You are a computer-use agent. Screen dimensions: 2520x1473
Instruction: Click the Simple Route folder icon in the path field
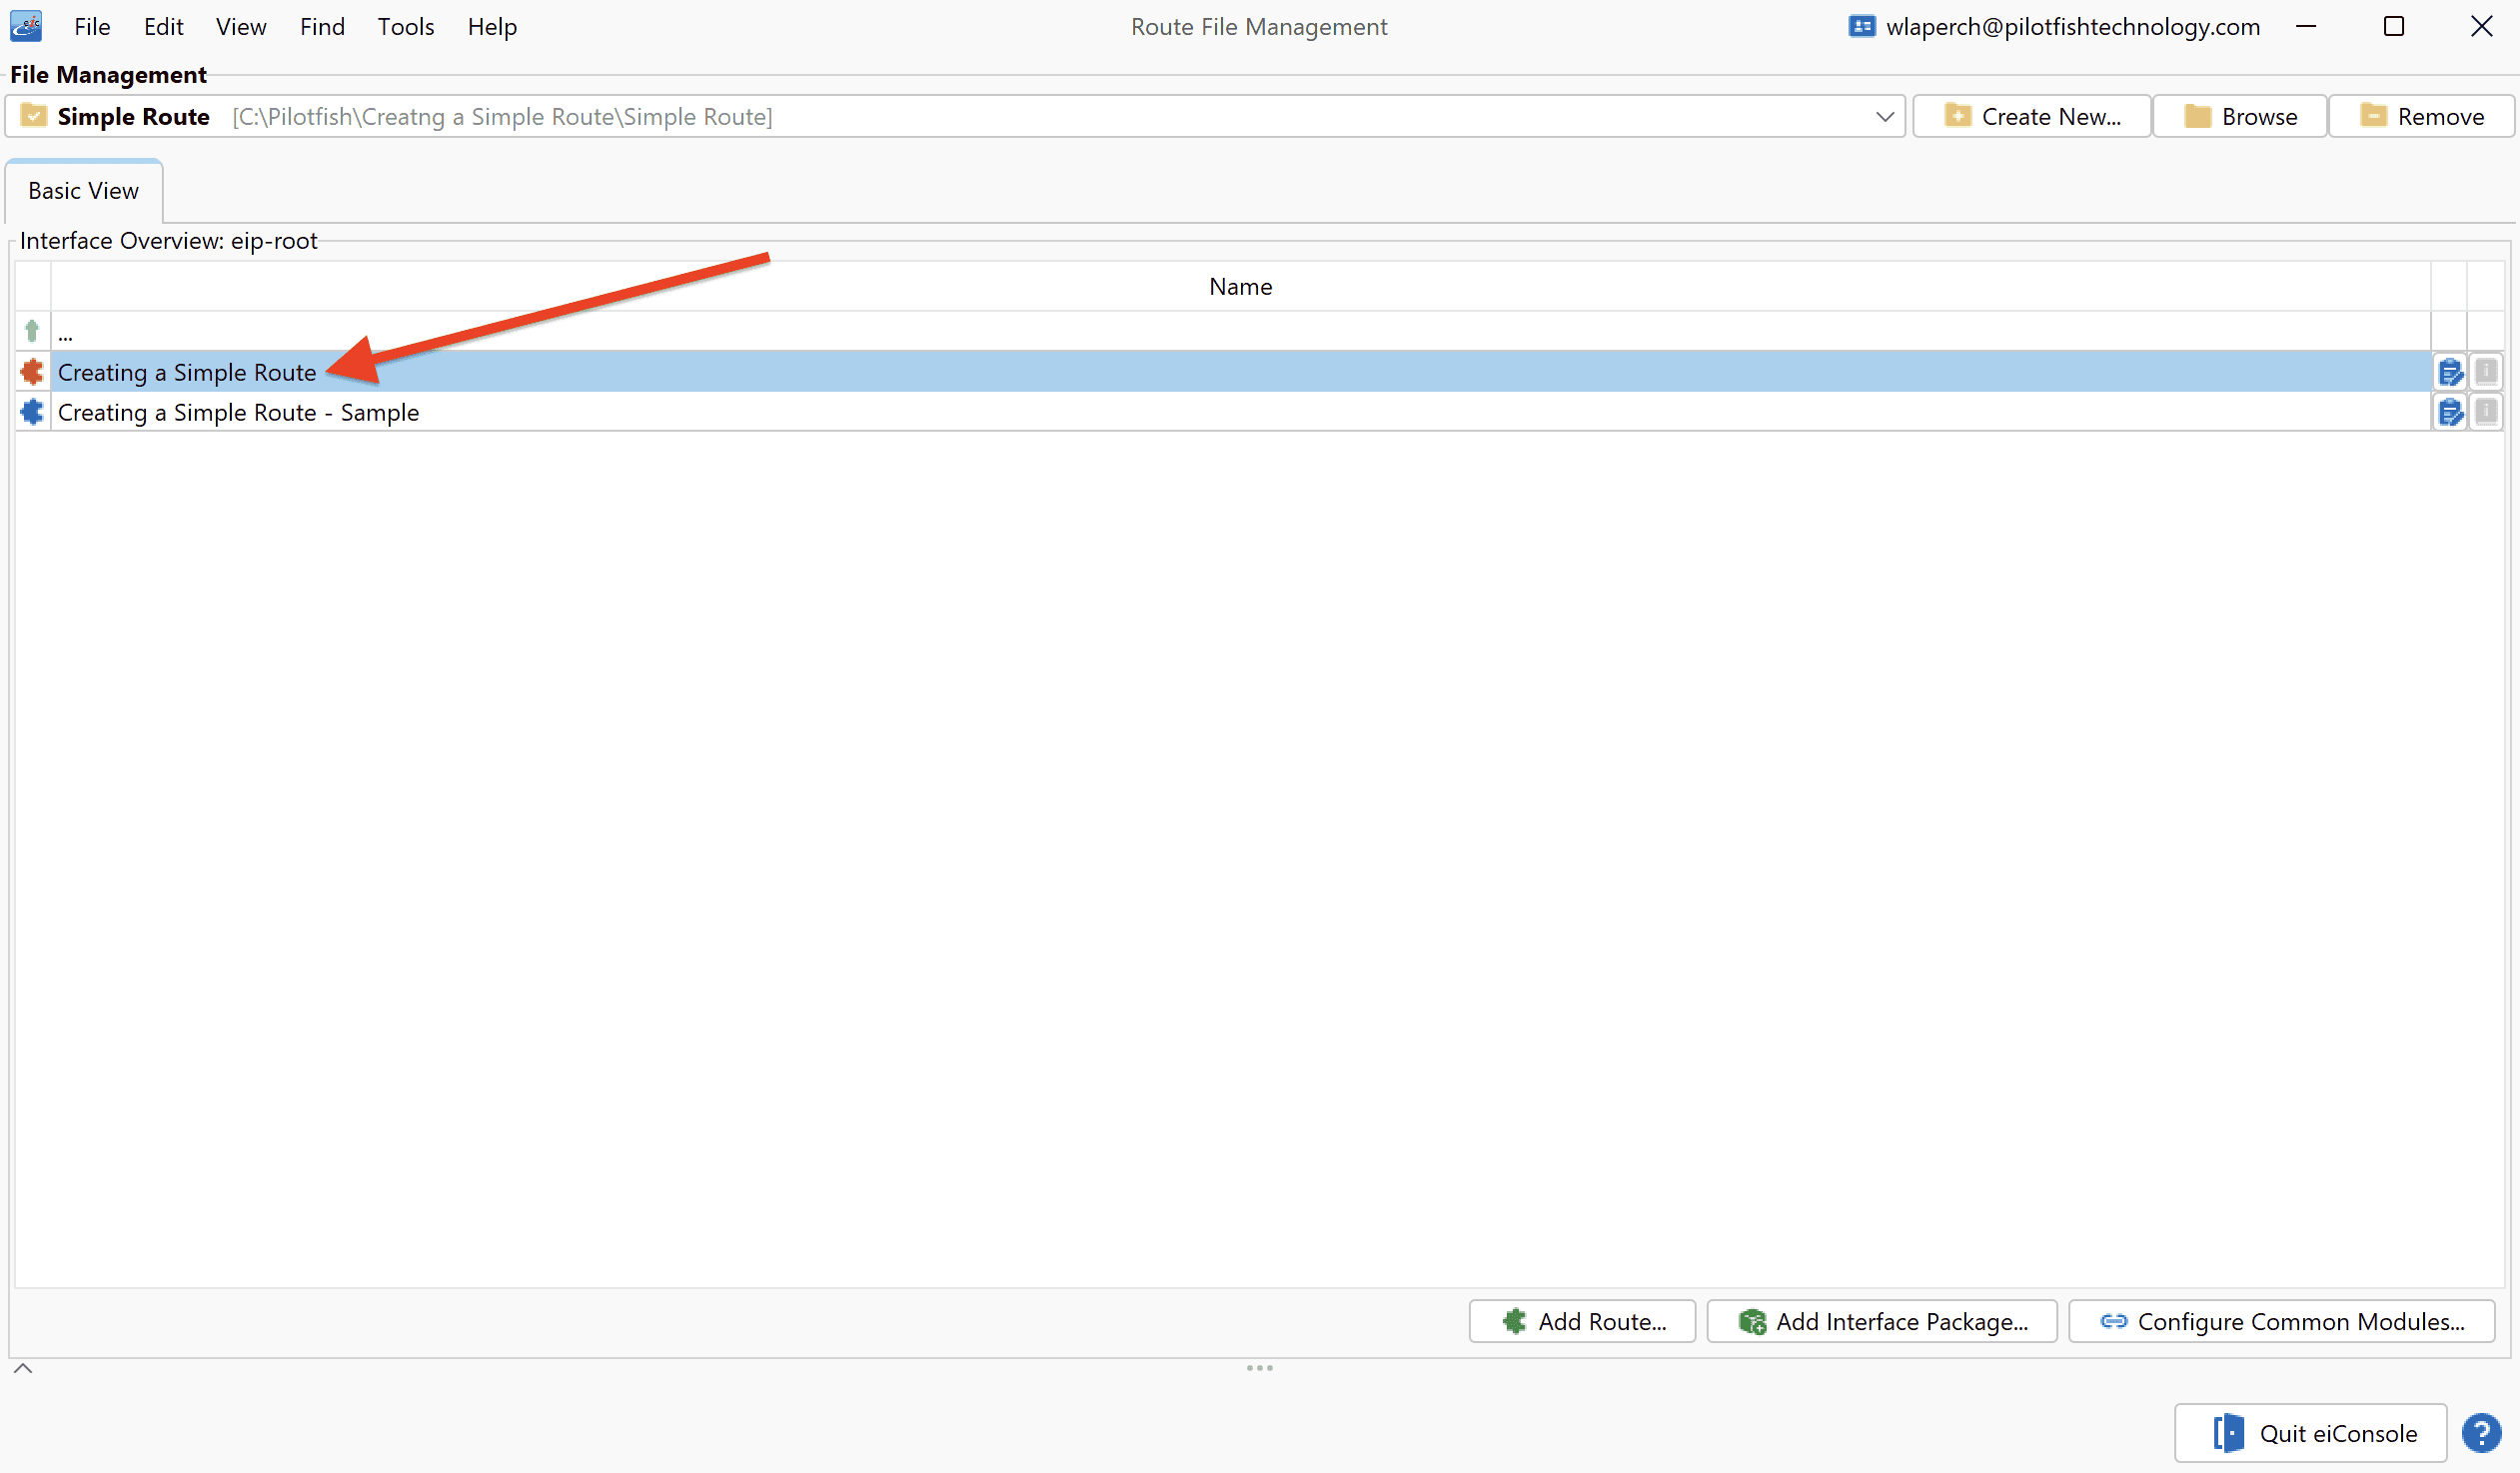click(34, 116)
